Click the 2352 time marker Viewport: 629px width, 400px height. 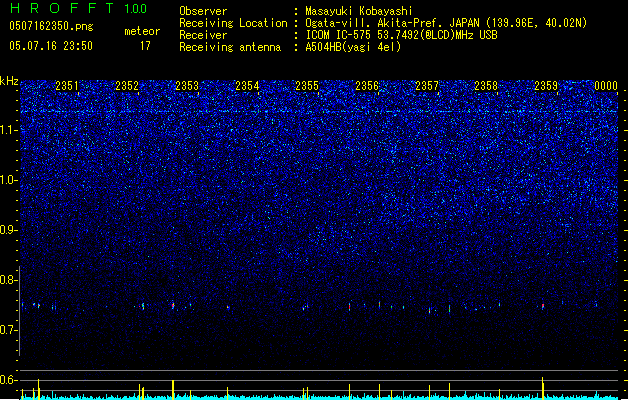pos(127,86)
